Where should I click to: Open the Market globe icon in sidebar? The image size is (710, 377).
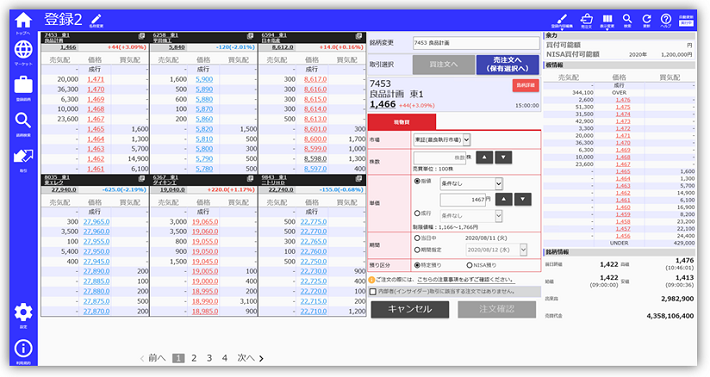pos(23,50)
